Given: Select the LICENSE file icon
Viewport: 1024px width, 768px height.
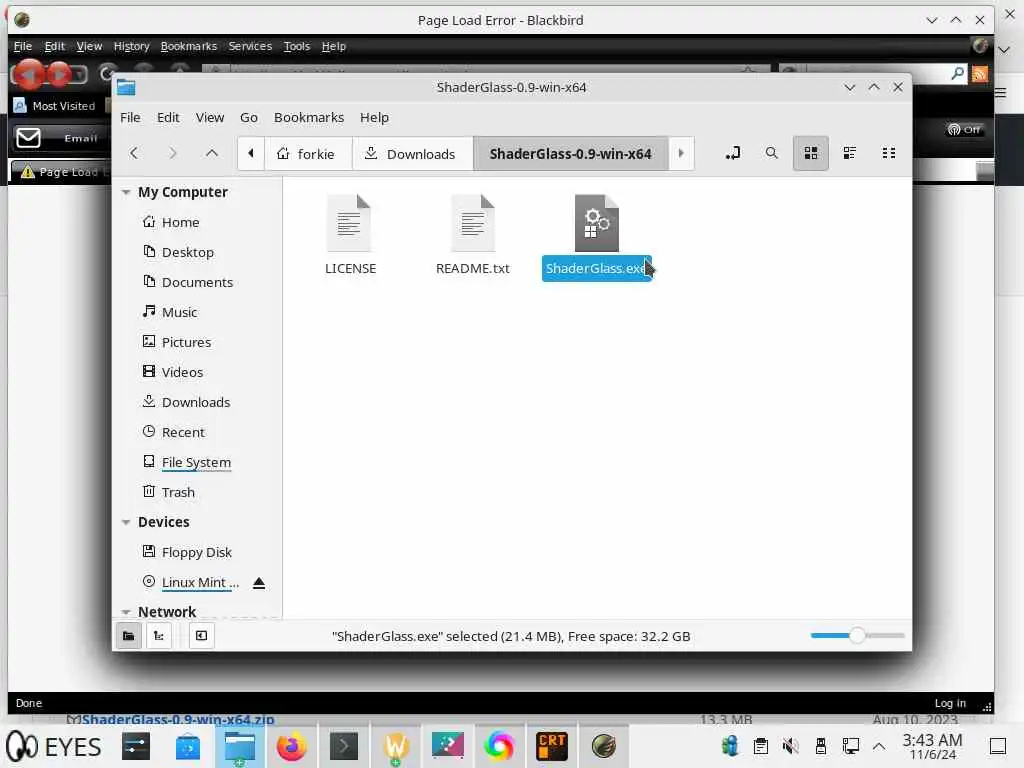Looking at the screenshot, I should 349,223.
